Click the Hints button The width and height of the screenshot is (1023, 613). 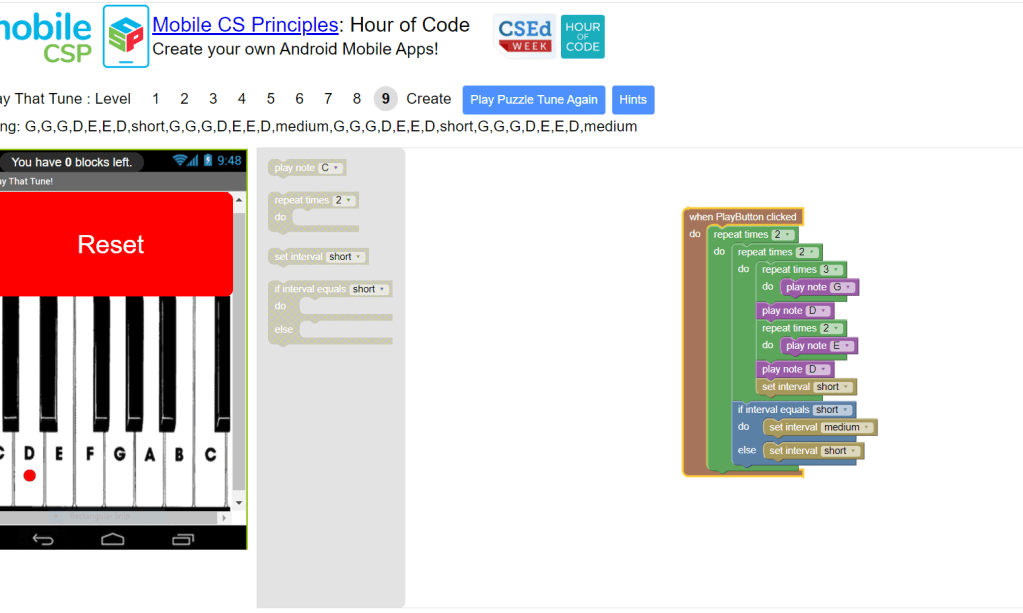632,99
